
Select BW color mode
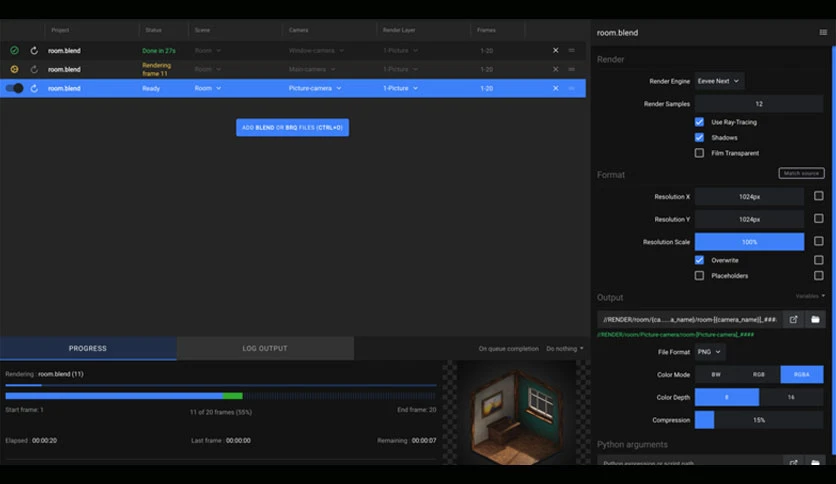click(716, 374)
